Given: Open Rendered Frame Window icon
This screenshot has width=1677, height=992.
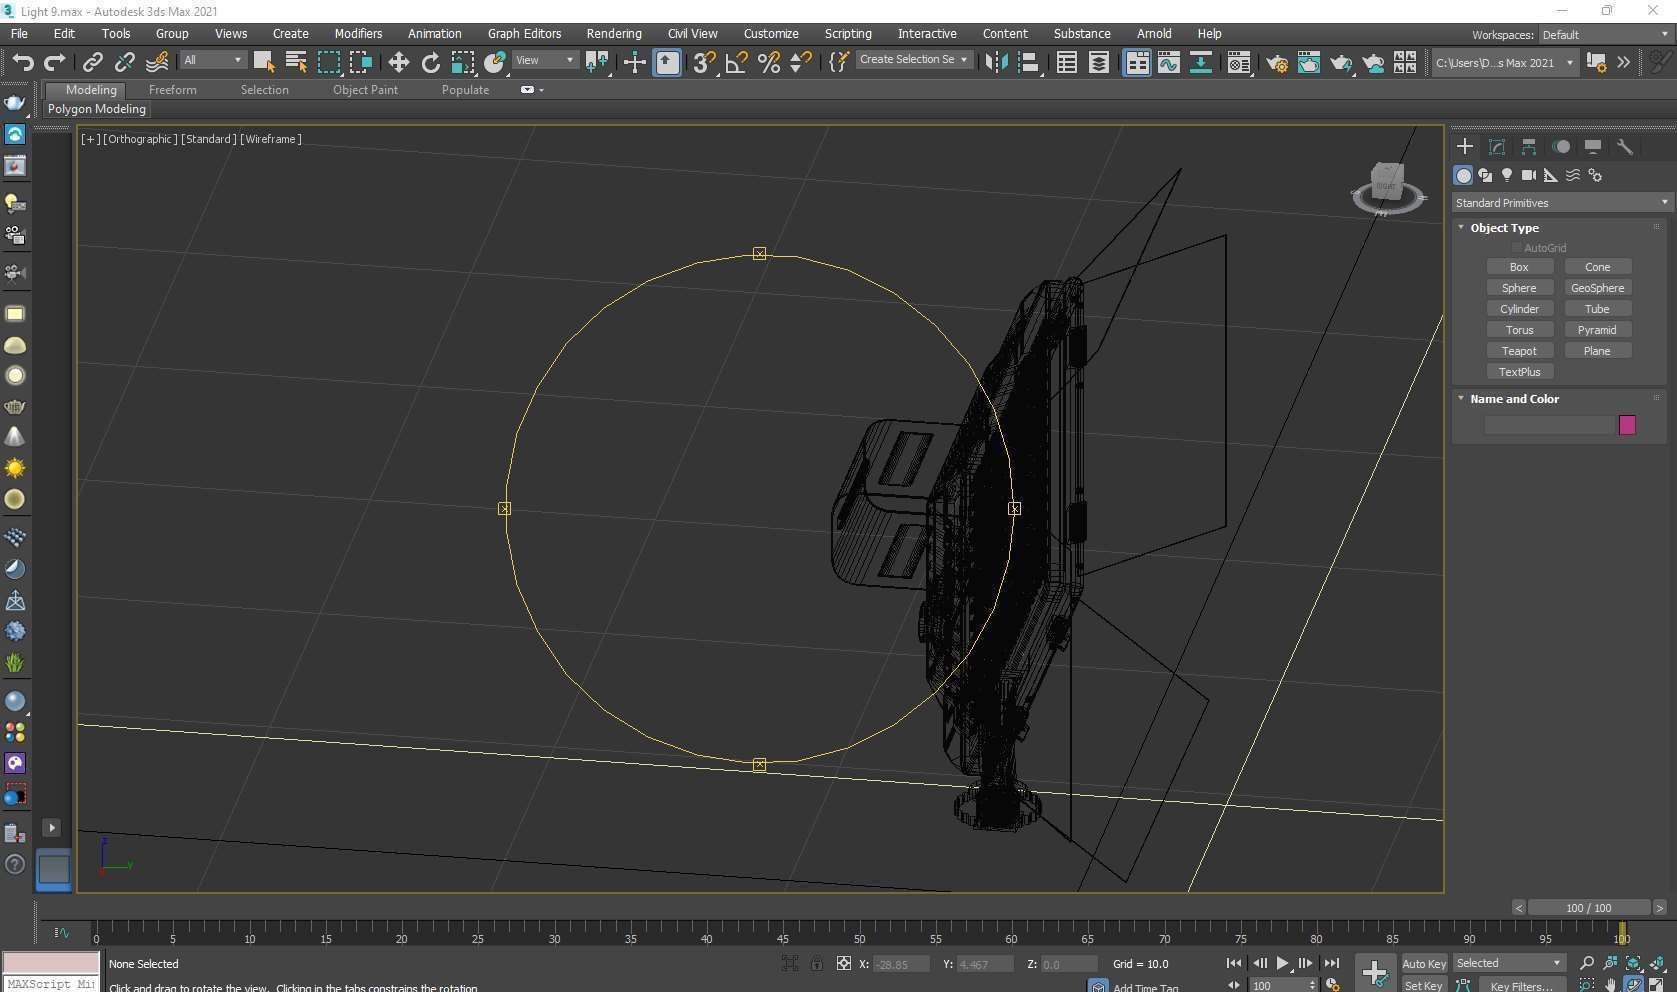Looking at the screenshot, I should (x=1309, y=62).
